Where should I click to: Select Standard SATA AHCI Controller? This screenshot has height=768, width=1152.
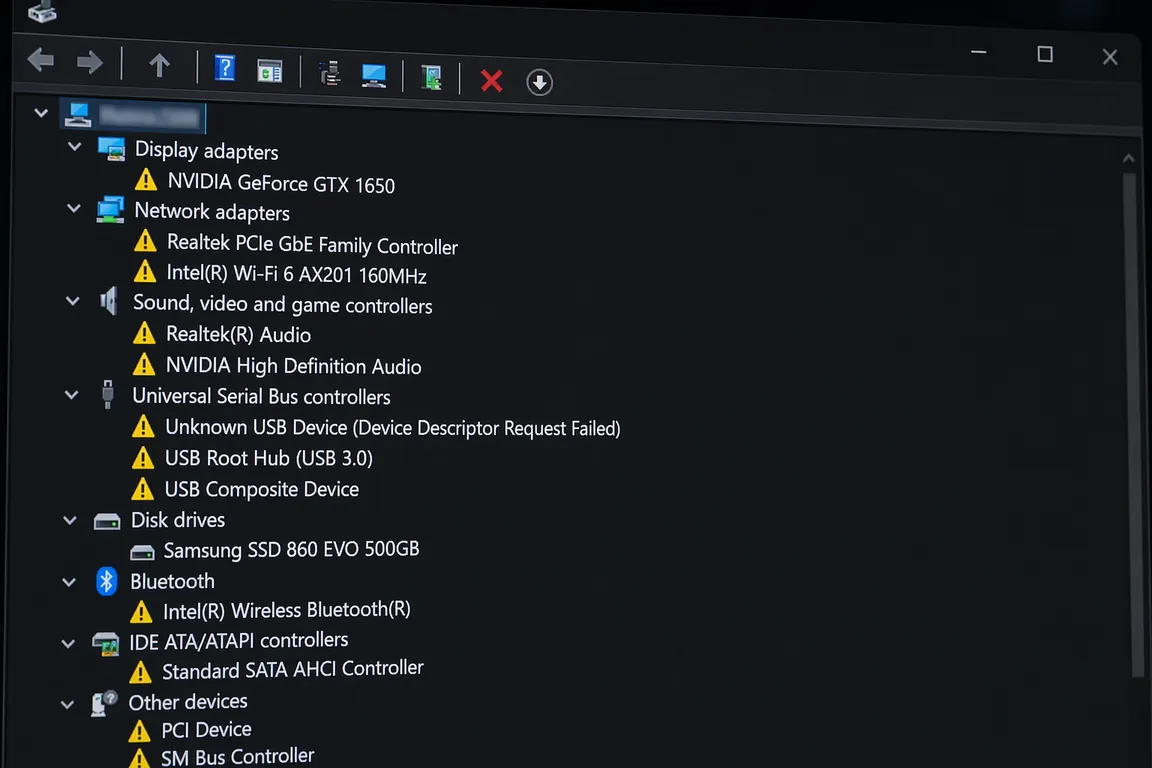point(292,670)
